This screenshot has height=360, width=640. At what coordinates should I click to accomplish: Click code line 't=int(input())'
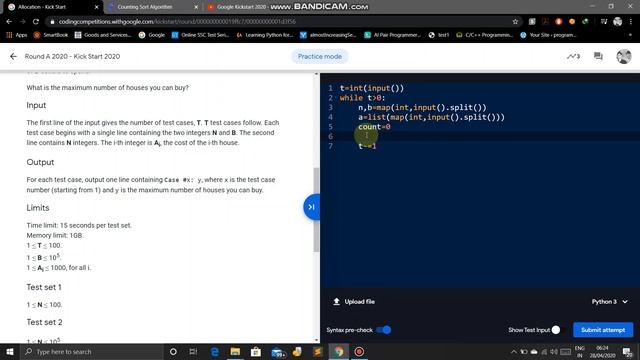click(371, 88)
